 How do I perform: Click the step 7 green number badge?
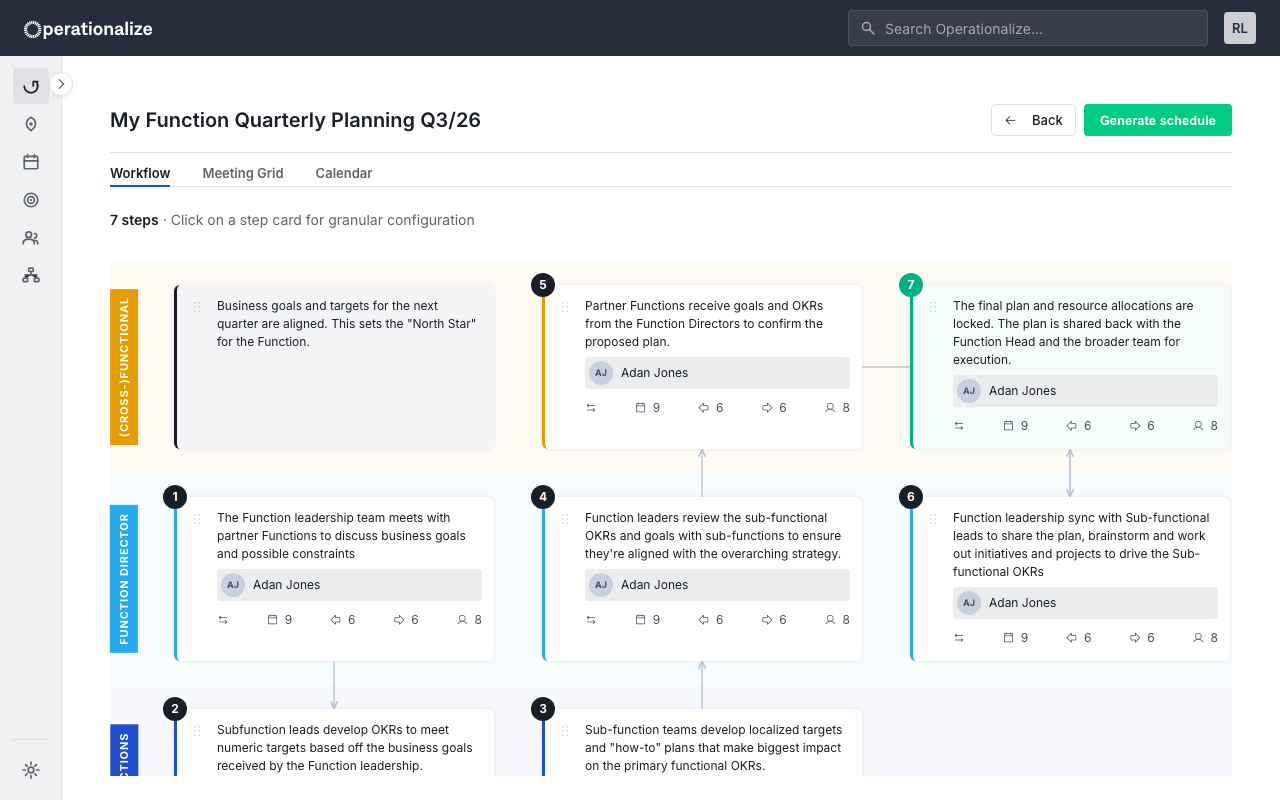[x=911, y=285]
